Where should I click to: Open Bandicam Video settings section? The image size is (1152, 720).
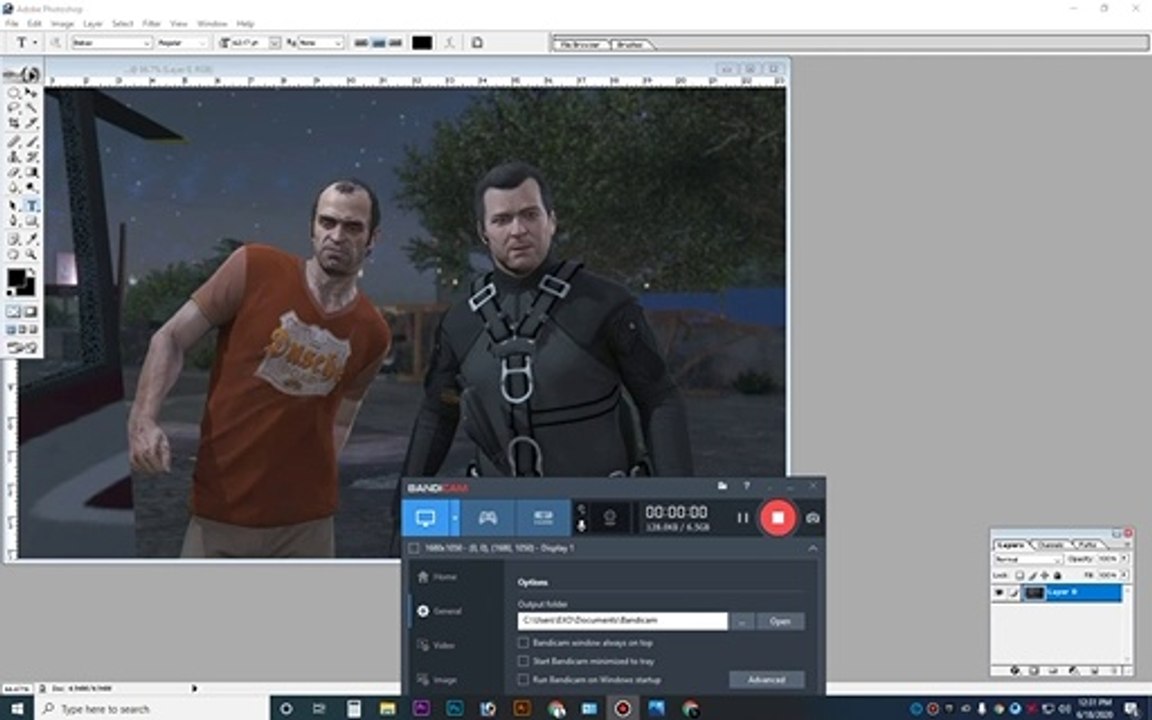tap(436, 645)
